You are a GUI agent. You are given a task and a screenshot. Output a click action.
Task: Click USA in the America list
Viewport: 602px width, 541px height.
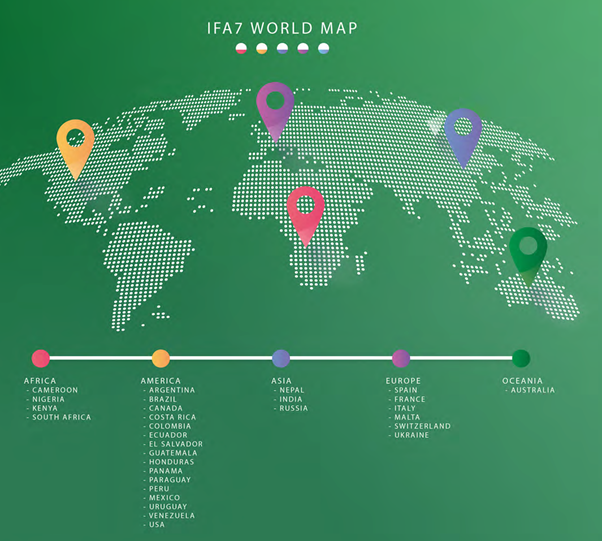(157, 524)
